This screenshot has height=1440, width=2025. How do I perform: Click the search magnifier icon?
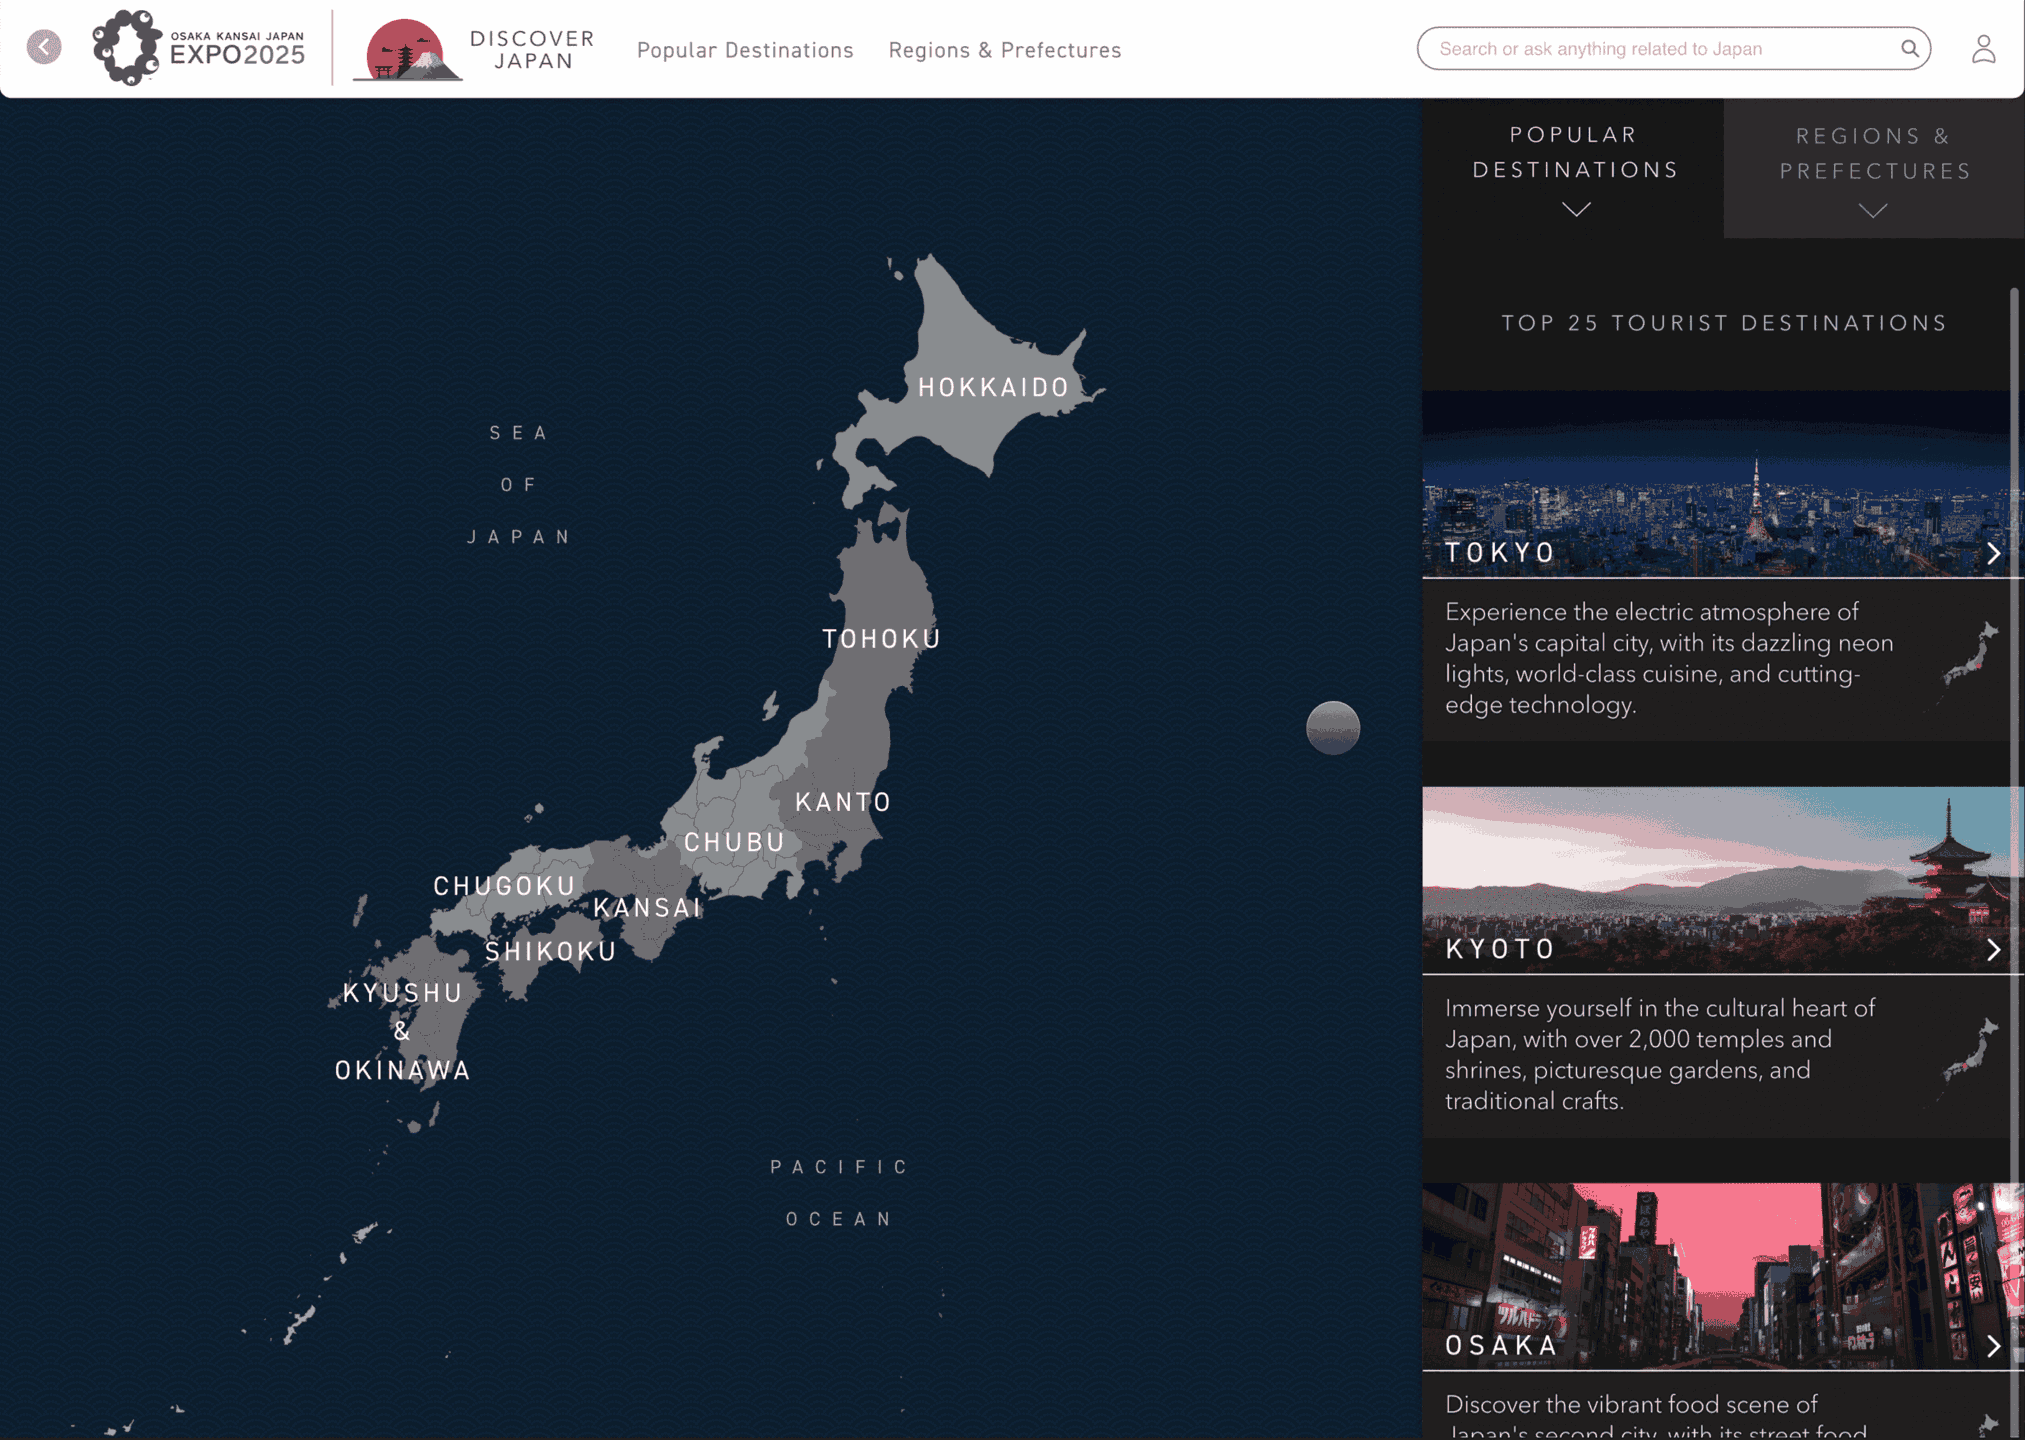coord(1908,49)
